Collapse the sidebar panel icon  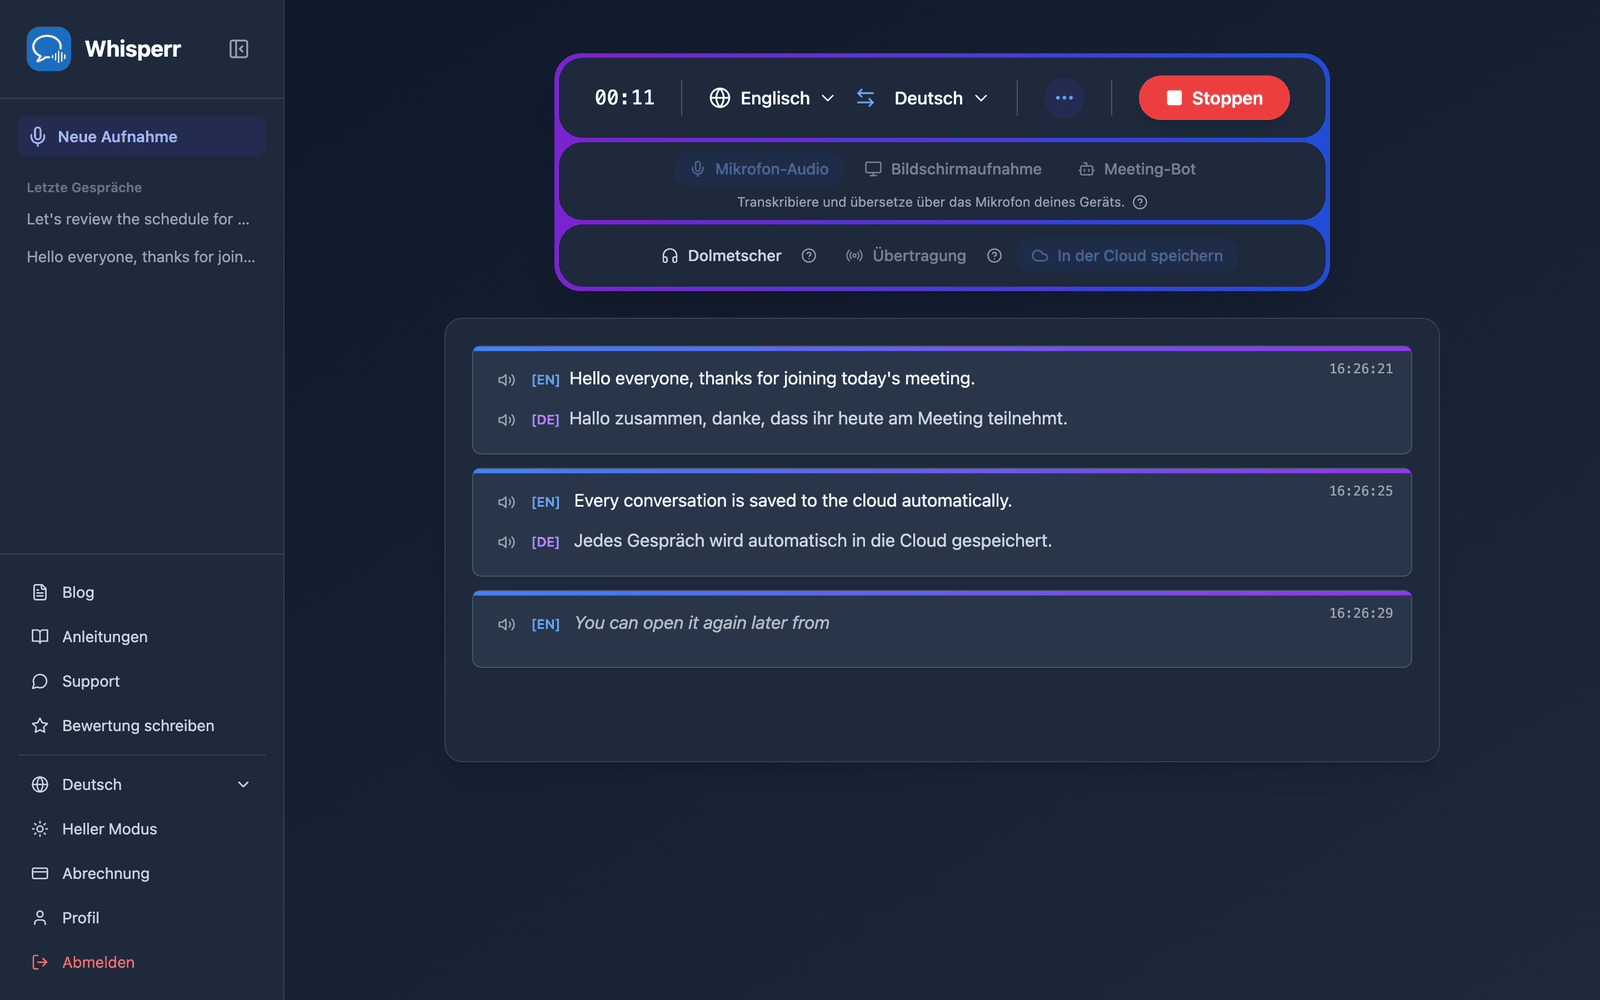tap(239, 49)
